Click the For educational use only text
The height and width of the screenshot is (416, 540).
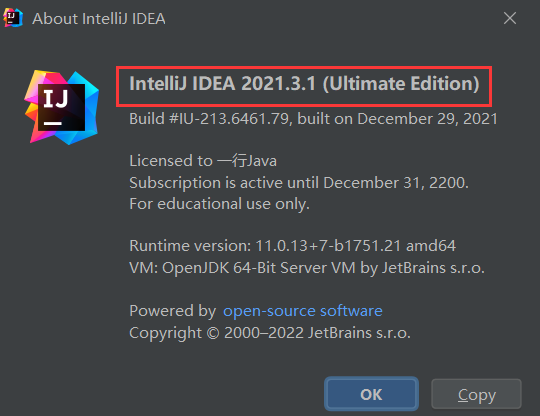(x=219, y=204)
